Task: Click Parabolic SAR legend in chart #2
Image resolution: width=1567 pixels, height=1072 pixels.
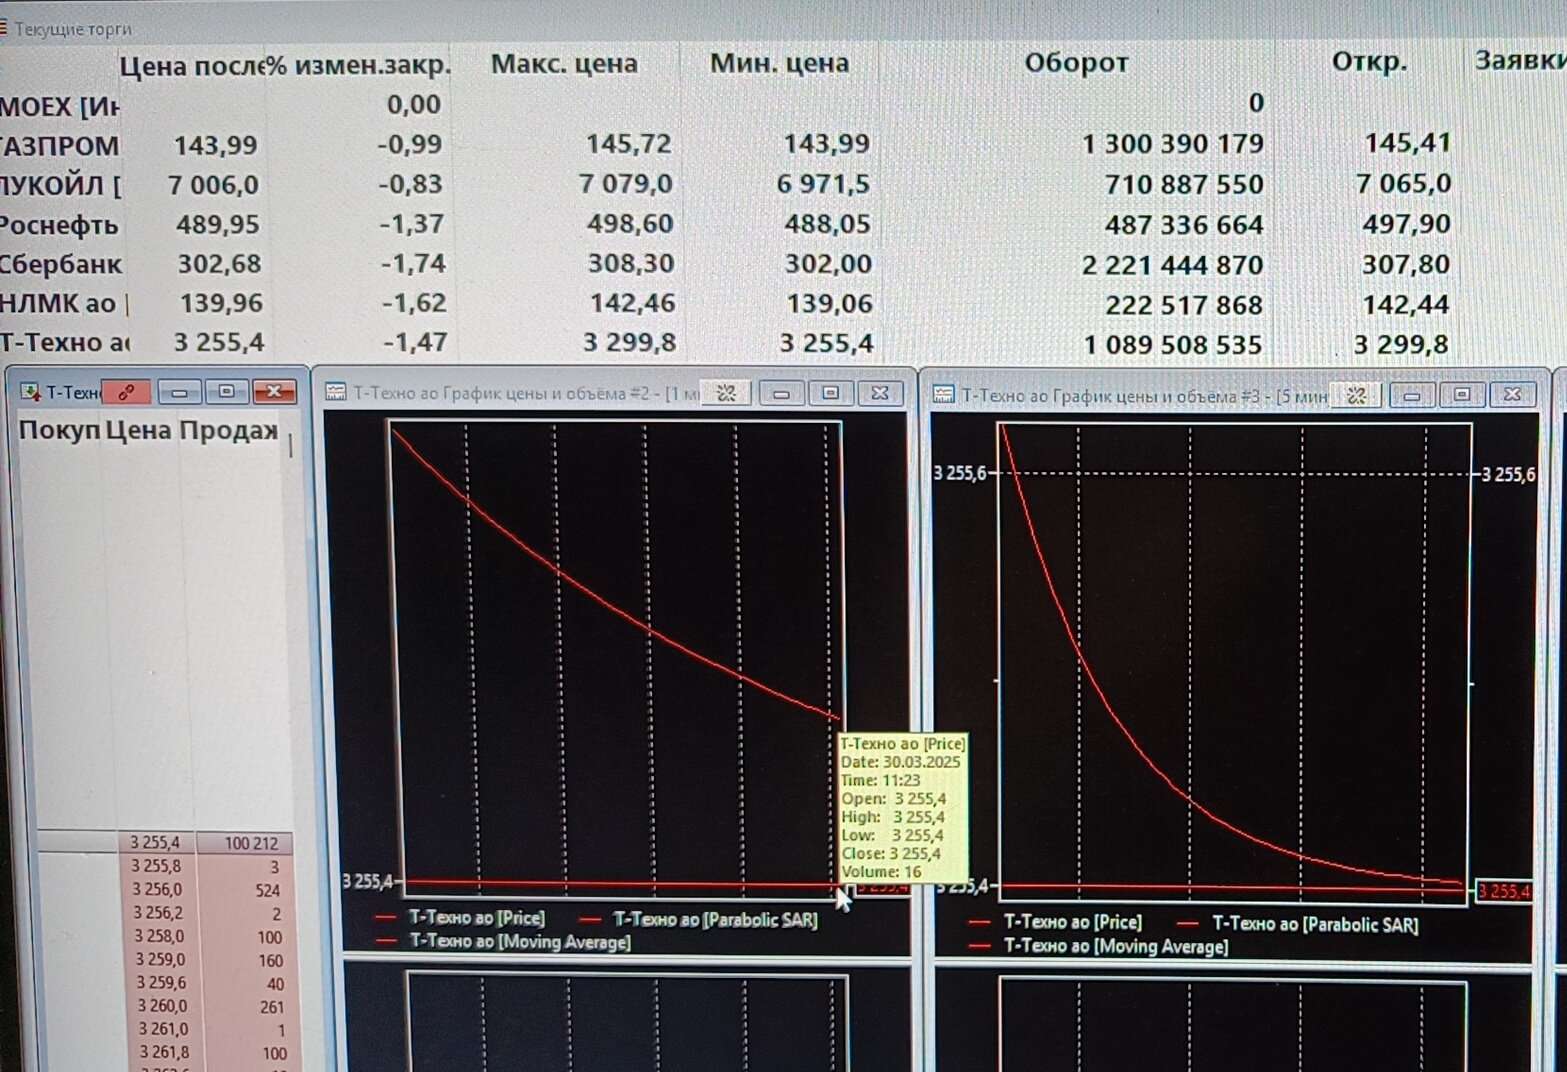Action: [714, 919]
